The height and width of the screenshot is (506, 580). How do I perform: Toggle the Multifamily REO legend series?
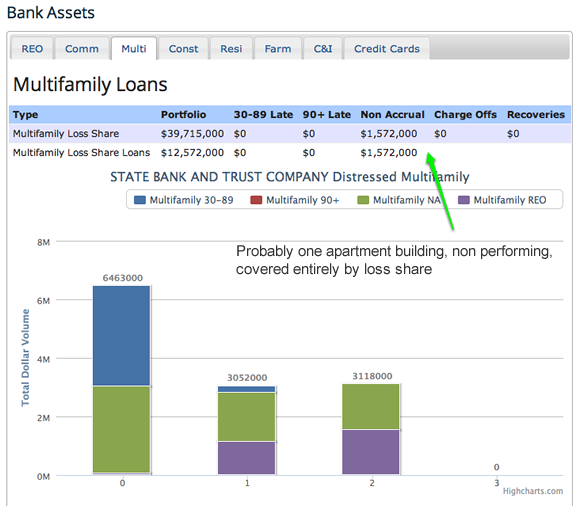click(x=502, y=200)
